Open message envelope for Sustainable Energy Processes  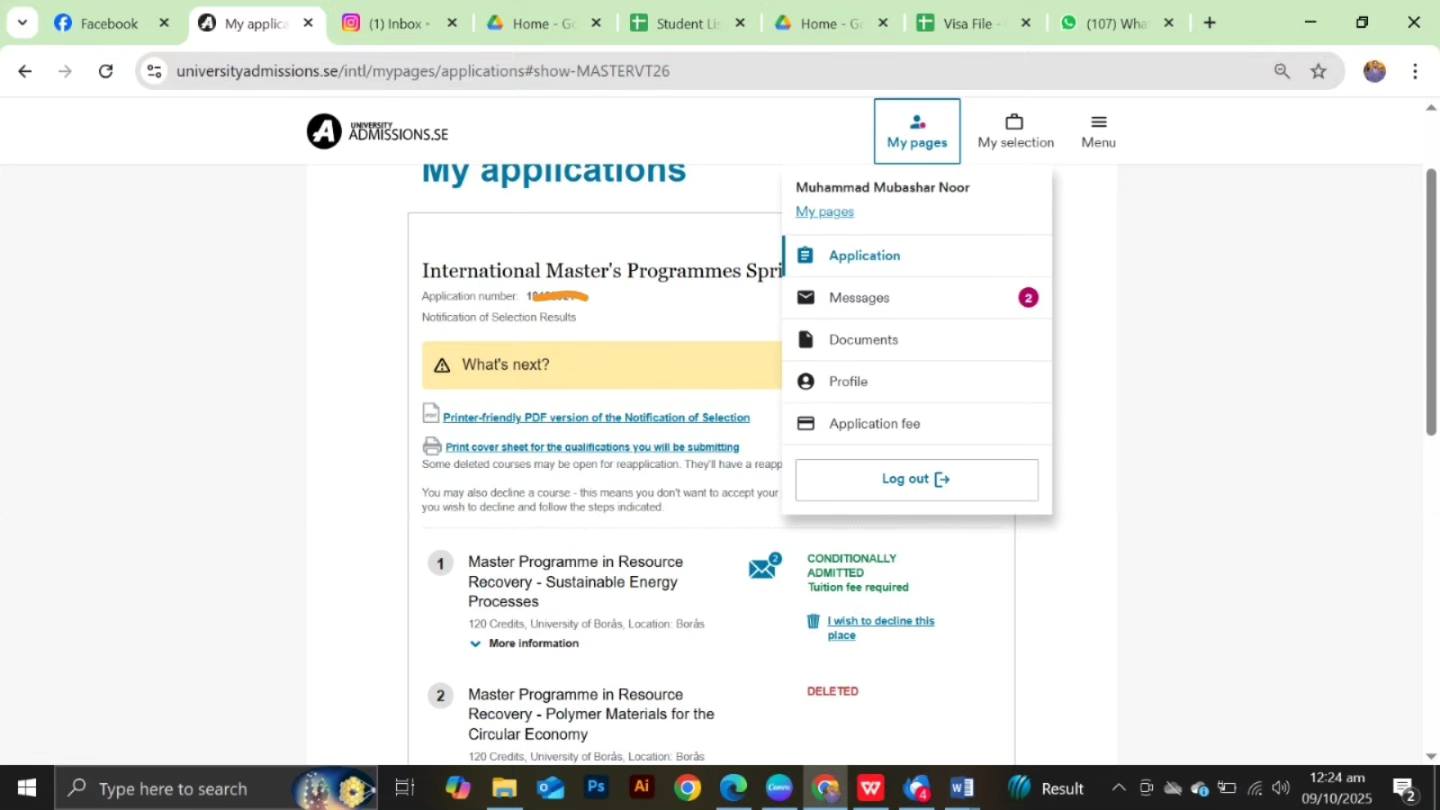point(764,567)
